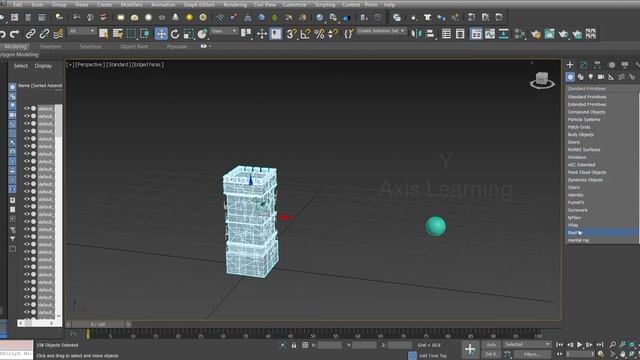Open the Curve Editor
640x360 pixels.
click(490, 34)
